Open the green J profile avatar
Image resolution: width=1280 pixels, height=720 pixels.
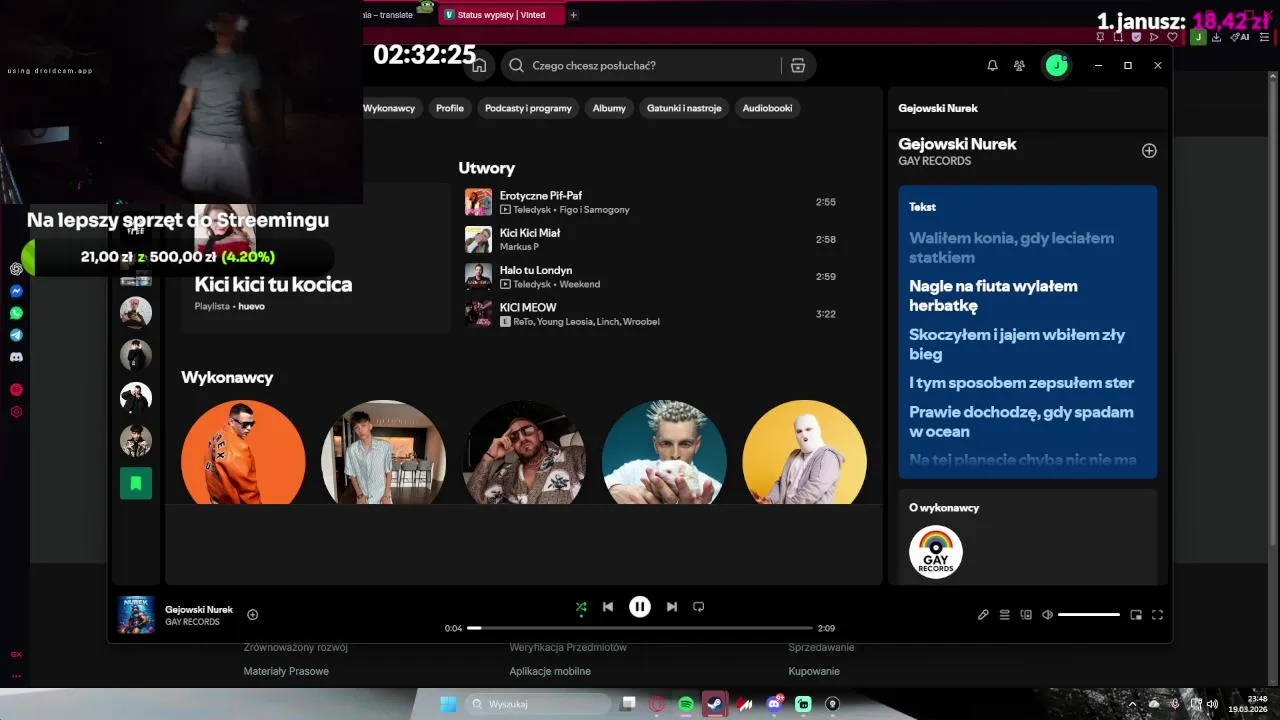[x=1056, y=65]
